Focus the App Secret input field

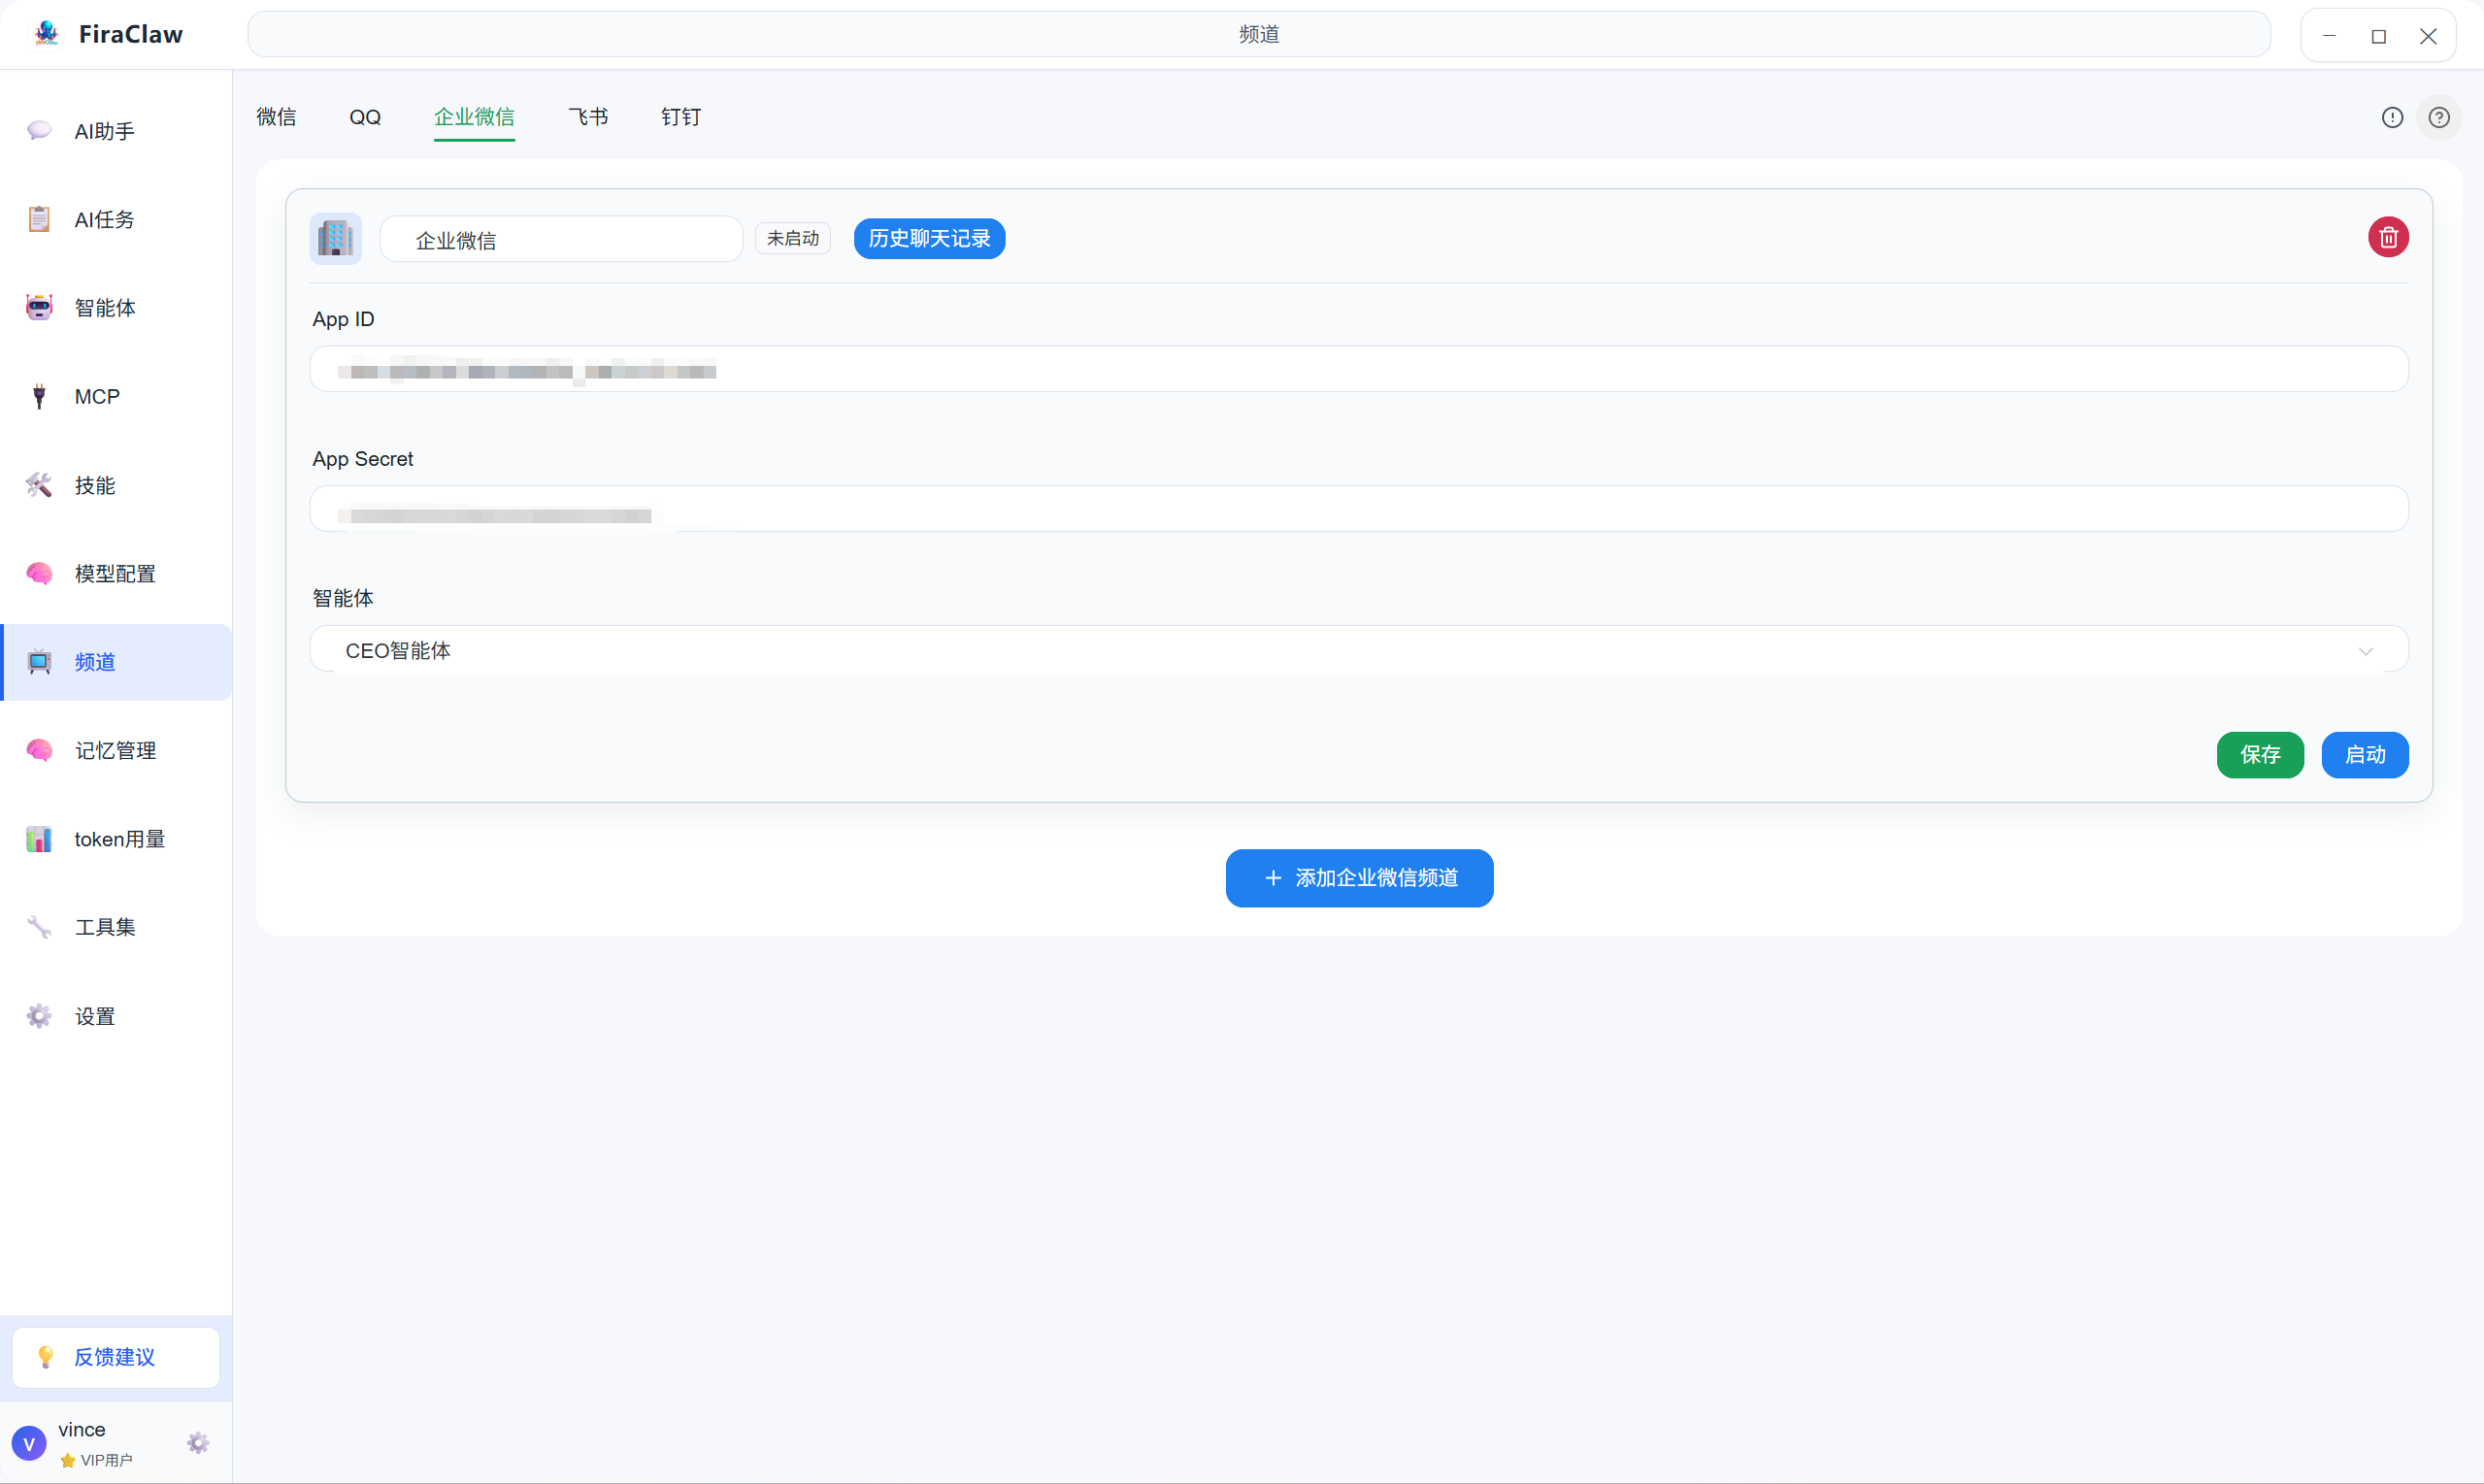pyautogui.click(x=1359, y=509)
